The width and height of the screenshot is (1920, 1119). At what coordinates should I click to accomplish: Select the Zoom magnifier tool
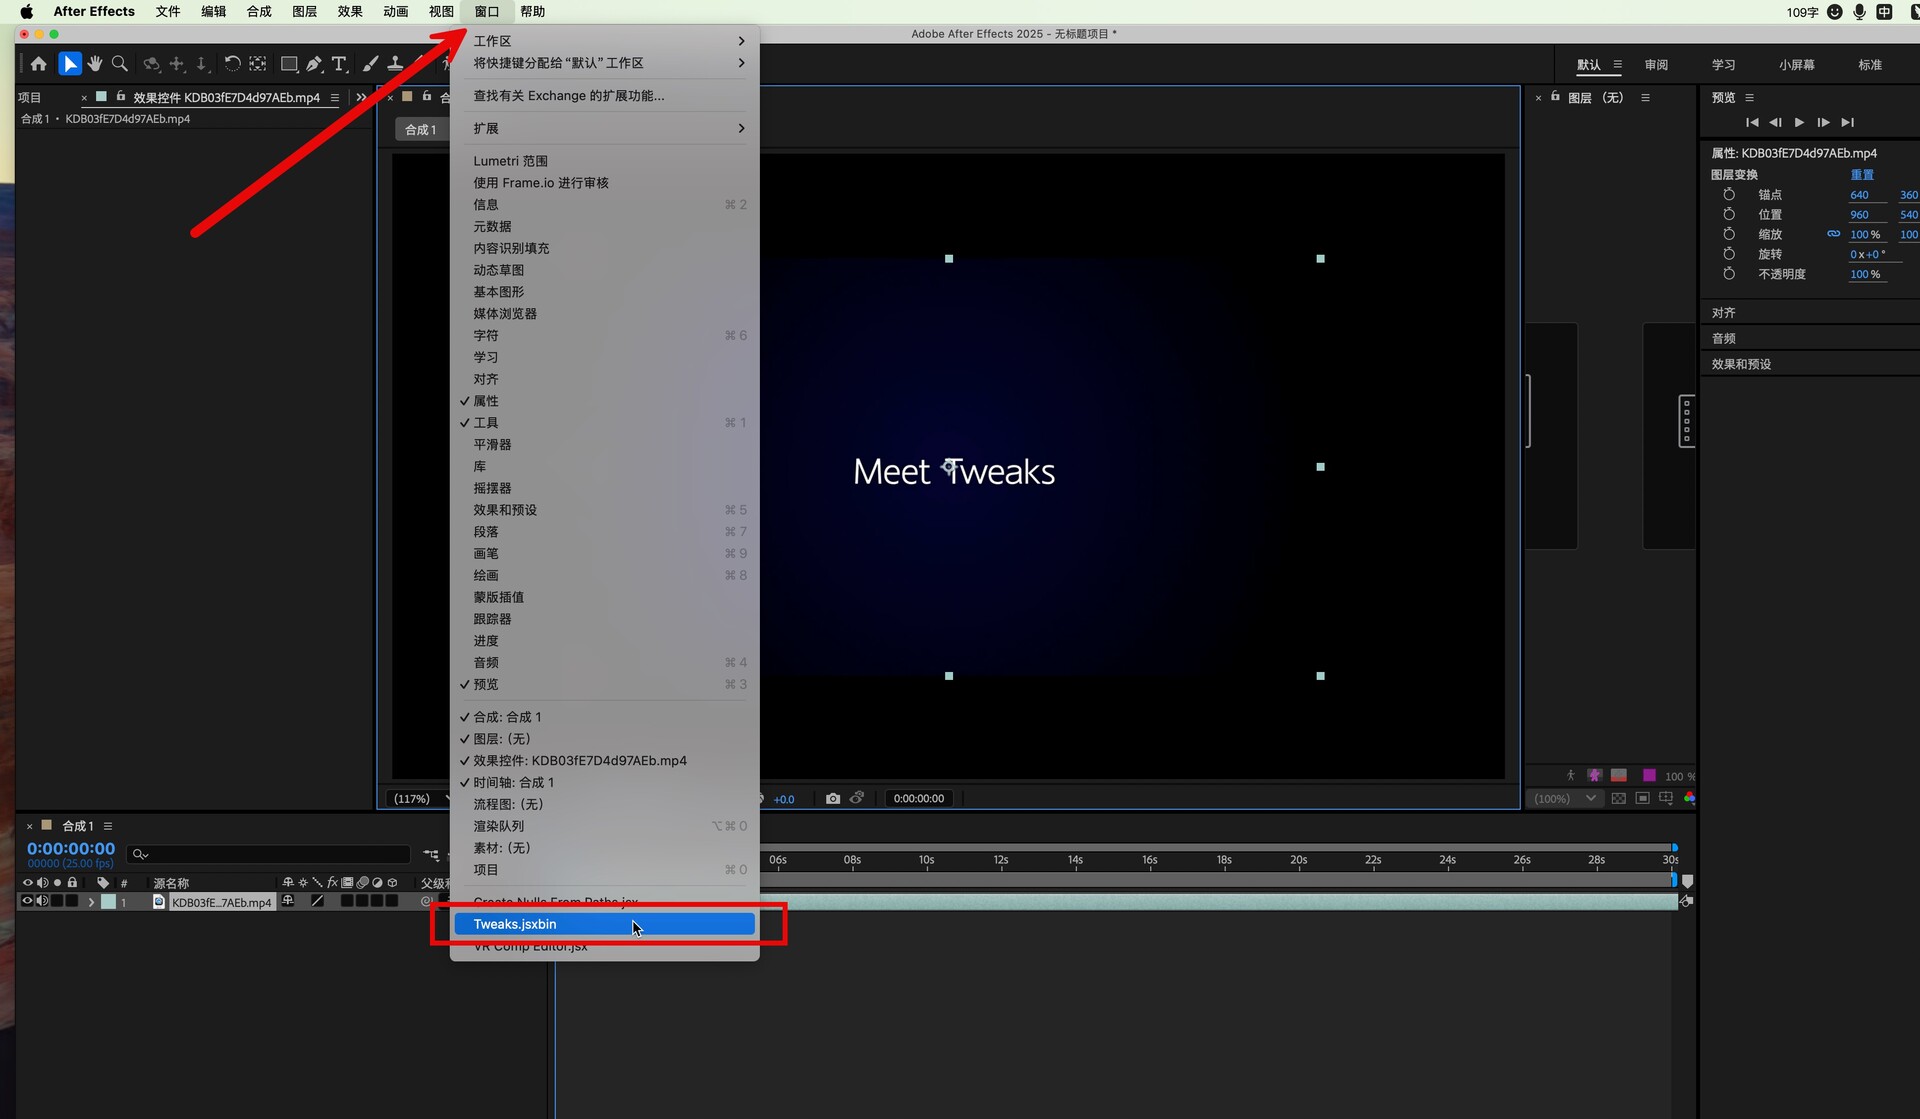(120, 64)
